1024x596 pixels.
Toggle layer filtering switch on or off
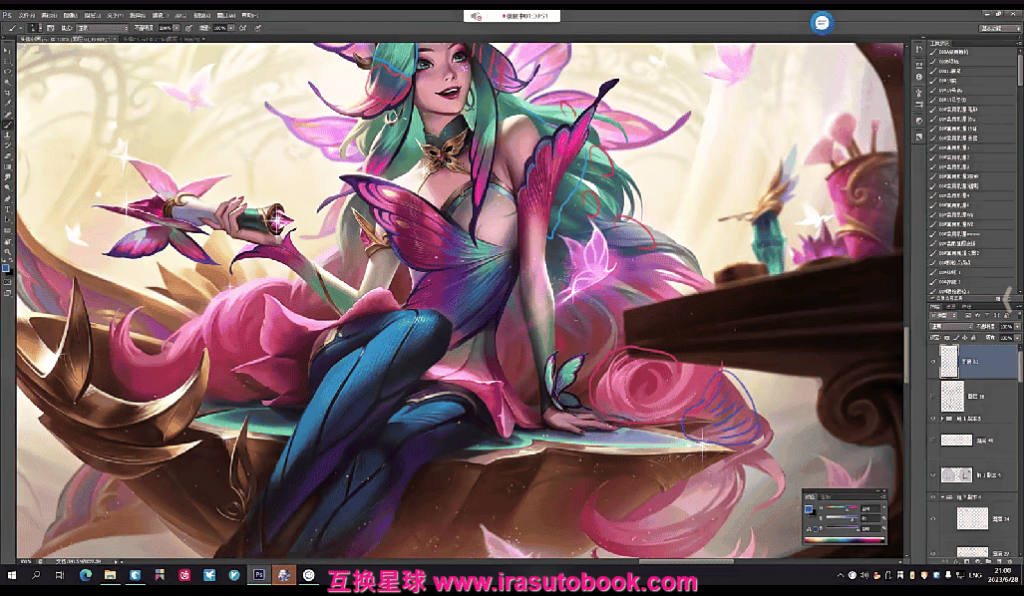1019,315
